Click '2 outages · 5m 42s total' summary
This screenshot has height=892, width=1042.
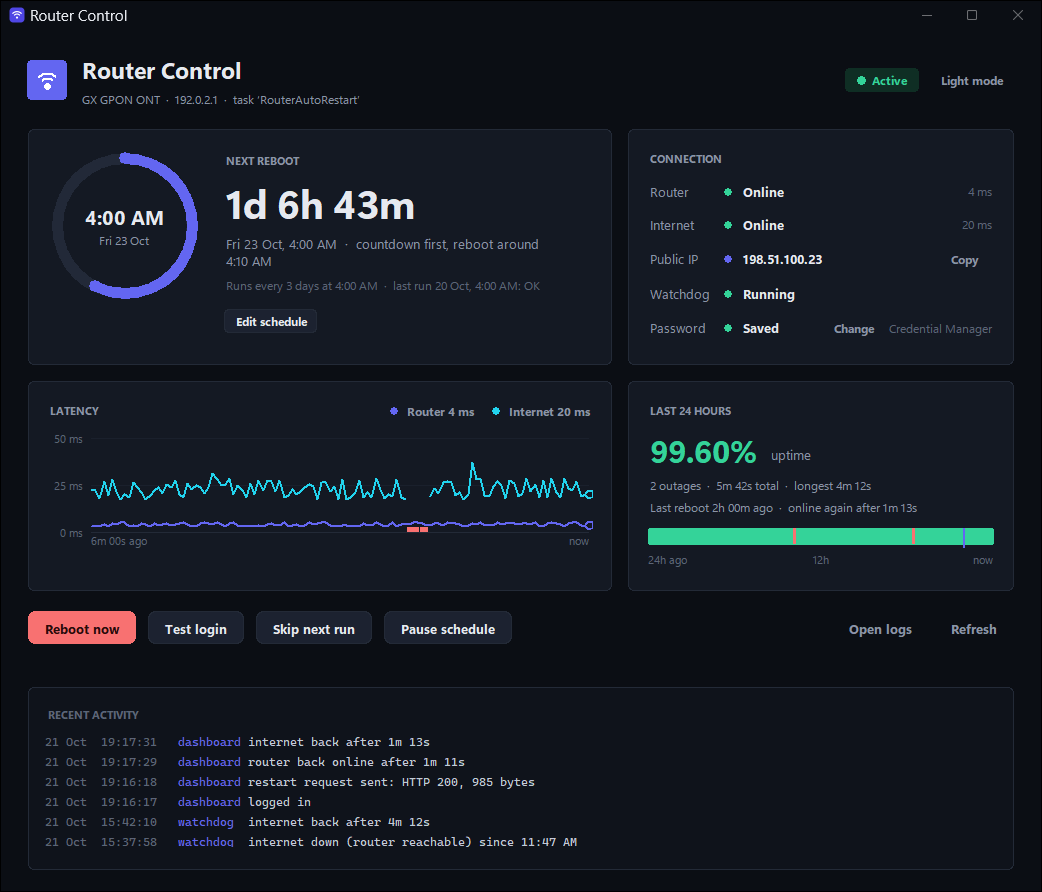pyautogui.click(x=714, y=486)
